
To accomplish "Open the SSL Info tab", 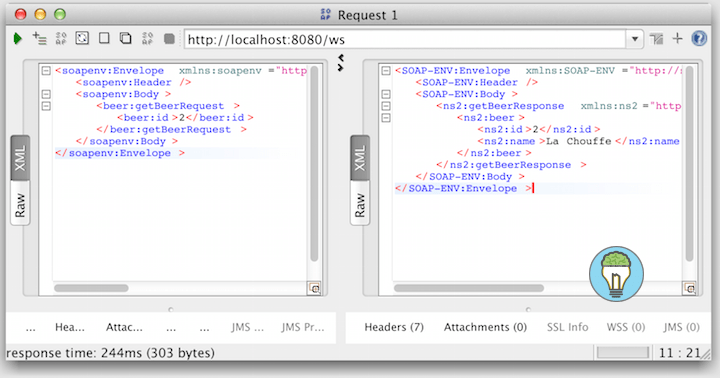I will point(568,327).
